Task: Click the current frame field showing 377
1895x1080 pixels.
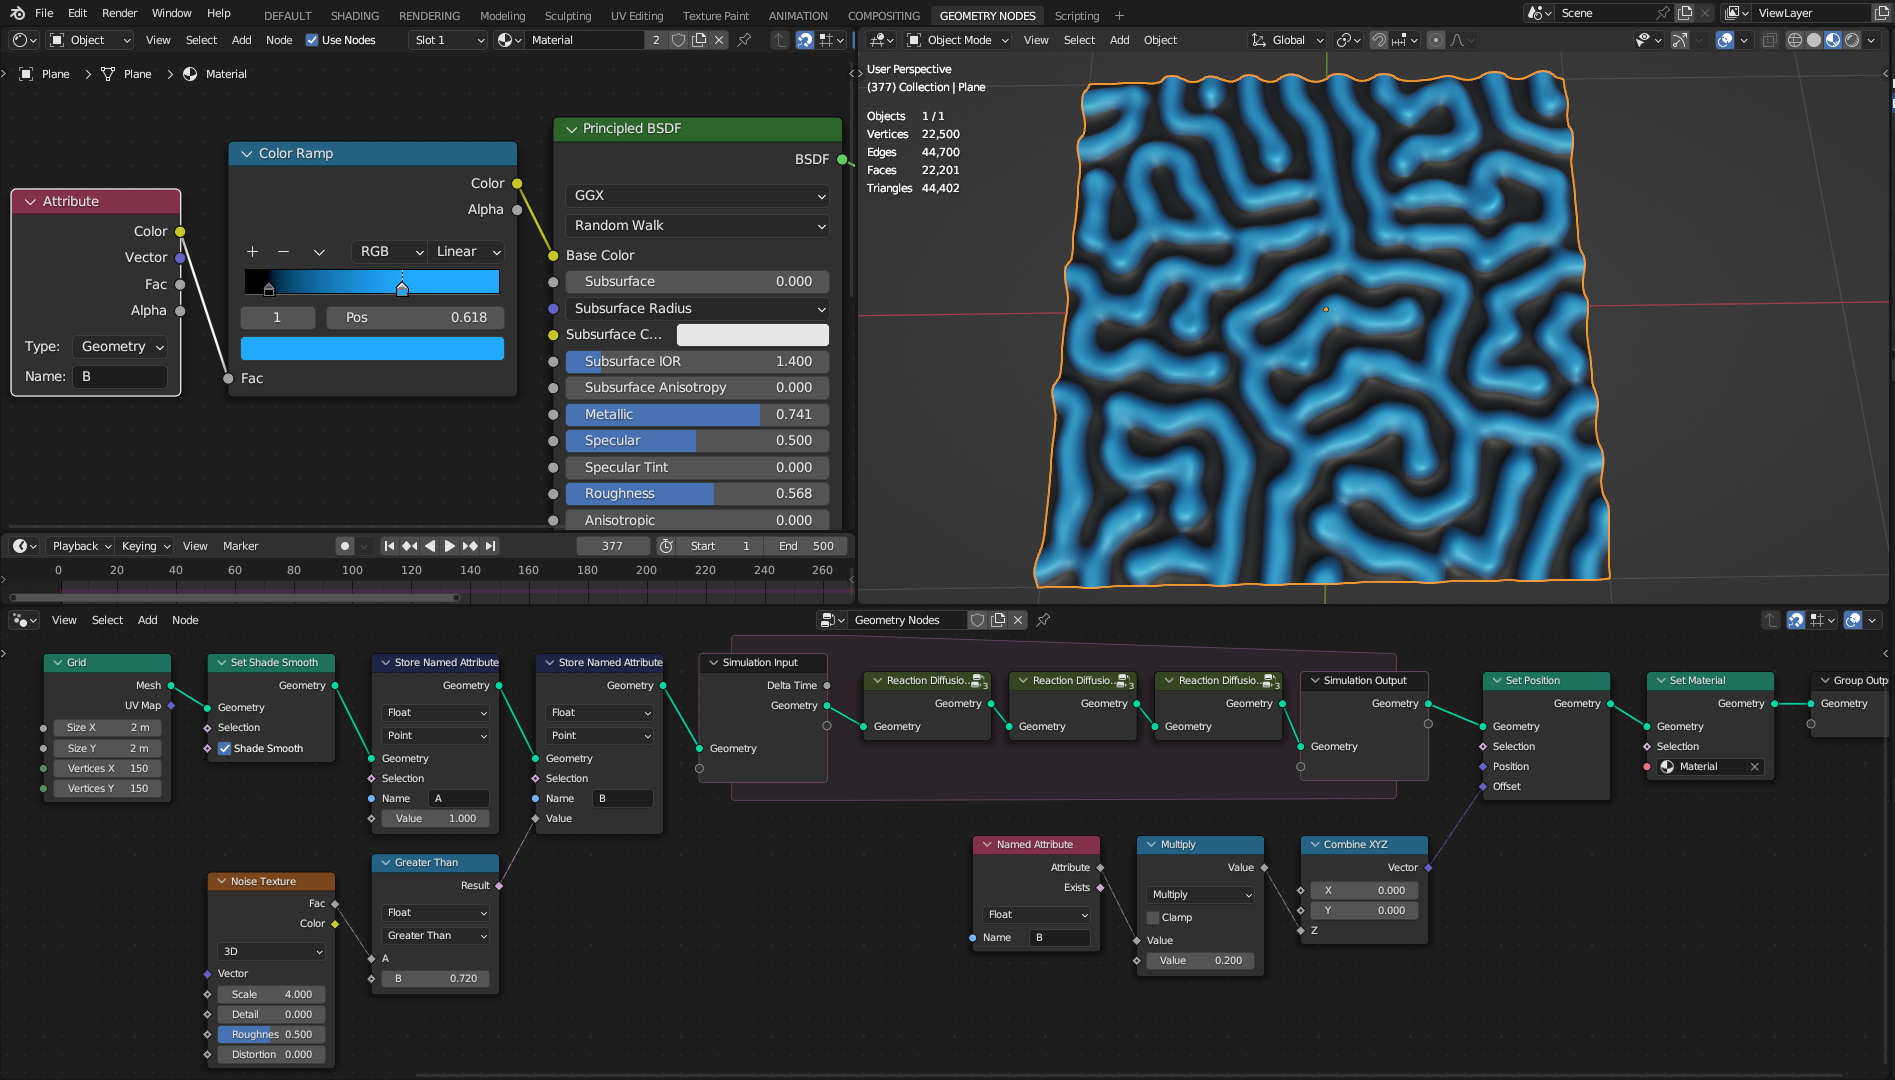Action: pyautogui.click(x=613, y=546)
